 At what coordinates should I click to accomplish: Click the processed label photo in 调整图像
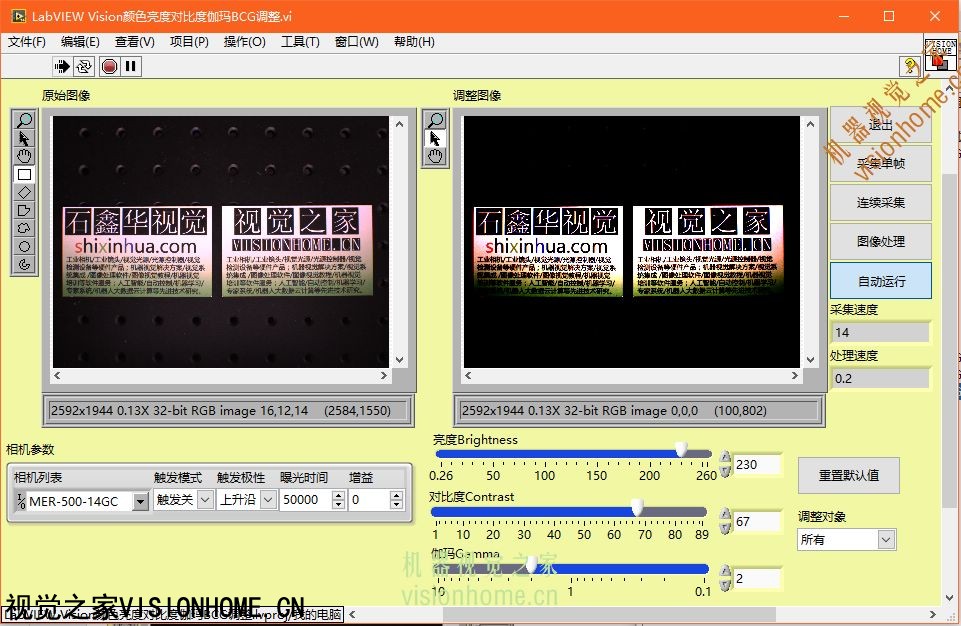pyautogui.click(x=631, y=242)
